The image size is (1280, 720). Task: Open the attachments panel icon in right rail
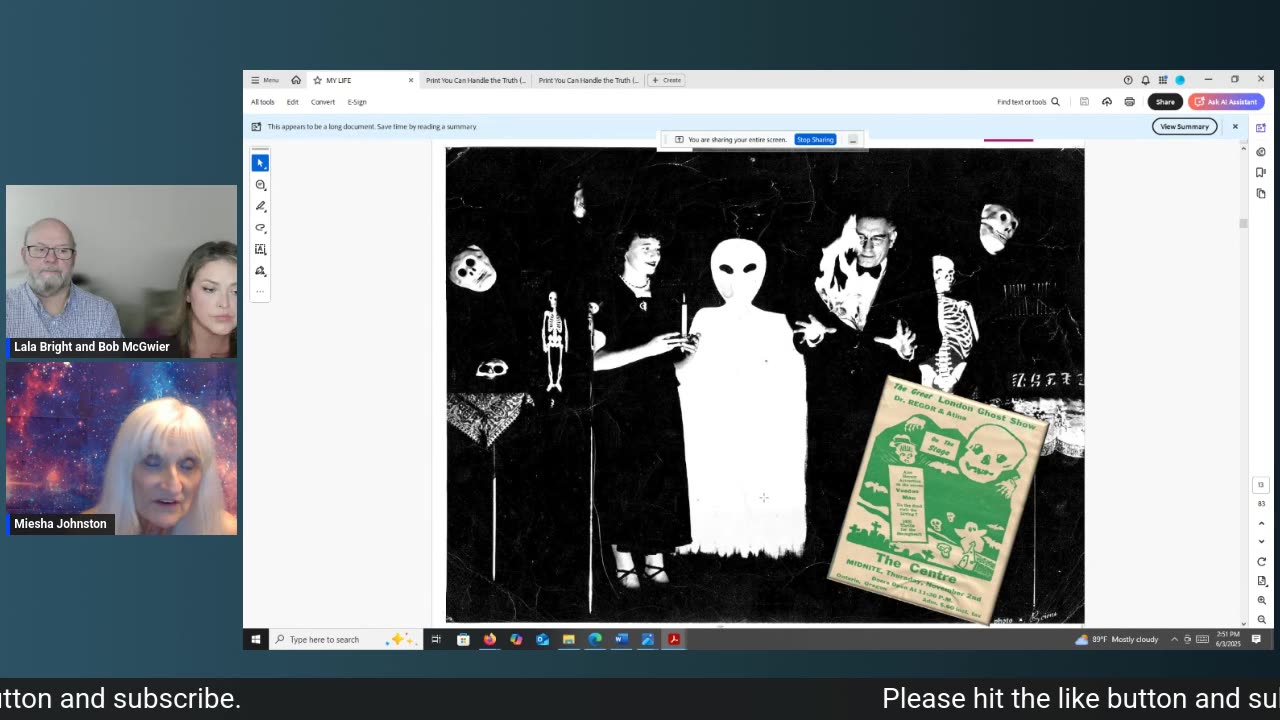[1261, 152]
